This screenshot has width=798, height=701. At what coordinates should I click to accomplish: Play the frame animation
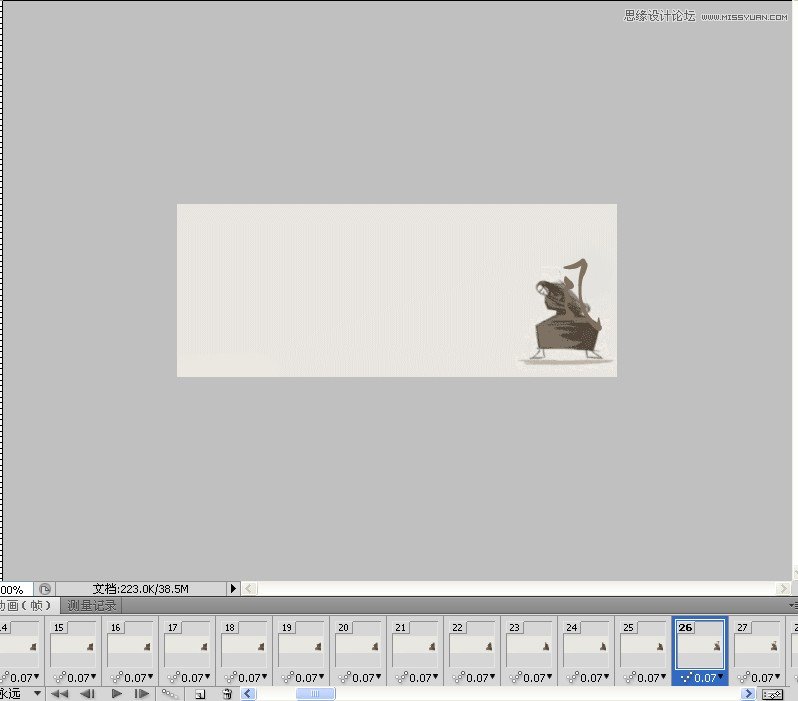coord(117,693)
